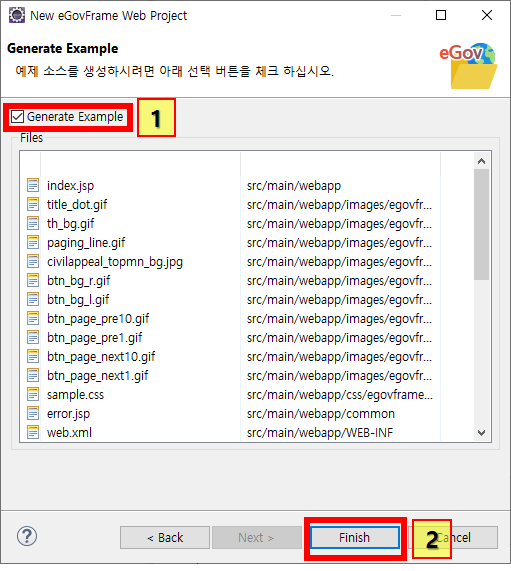Click the src/main/webapp/common path cell

[x=321, y=414]
